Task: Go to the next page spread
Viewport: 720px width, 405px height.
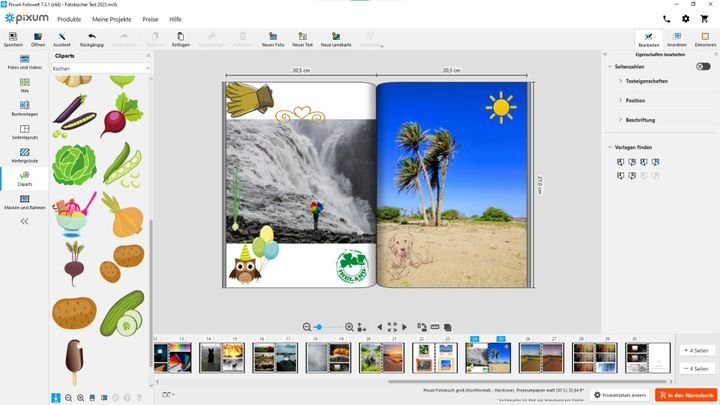Action: 405,327
